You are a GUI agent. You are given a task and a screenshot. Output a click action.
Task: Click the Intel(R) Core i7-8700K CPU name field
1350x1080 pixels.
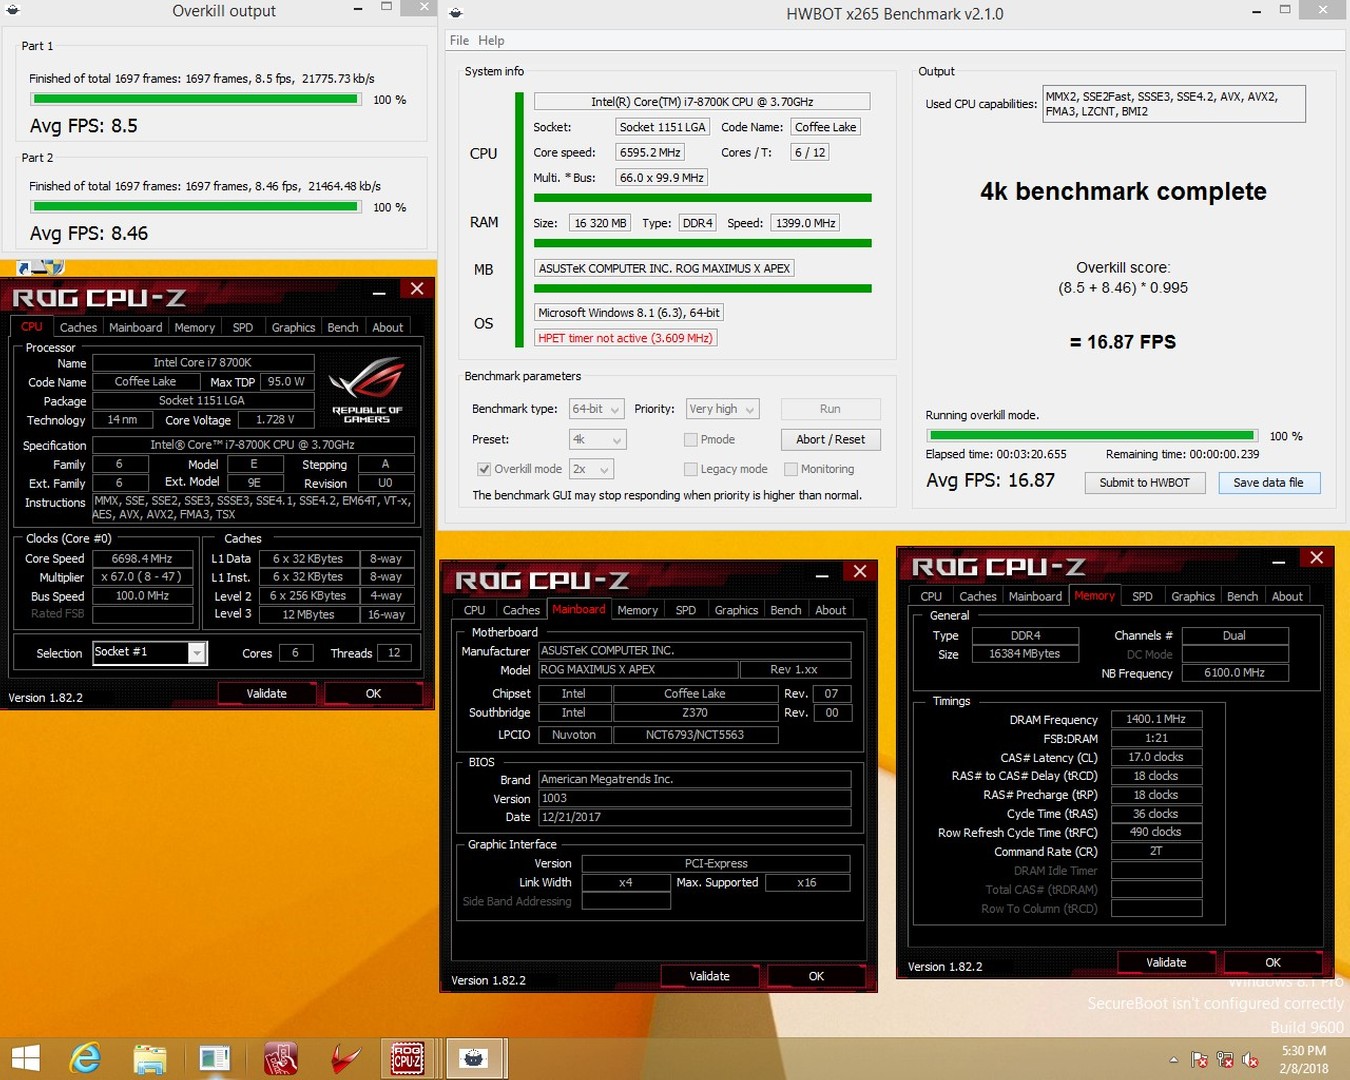(702, 101)
